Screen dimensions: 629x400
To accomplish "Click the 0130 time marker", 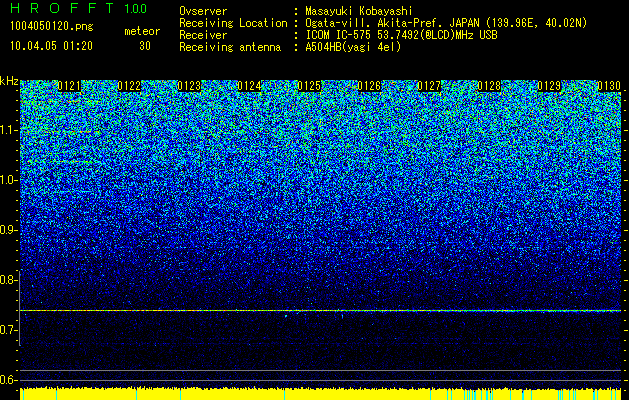I will [x=609, y=86].
